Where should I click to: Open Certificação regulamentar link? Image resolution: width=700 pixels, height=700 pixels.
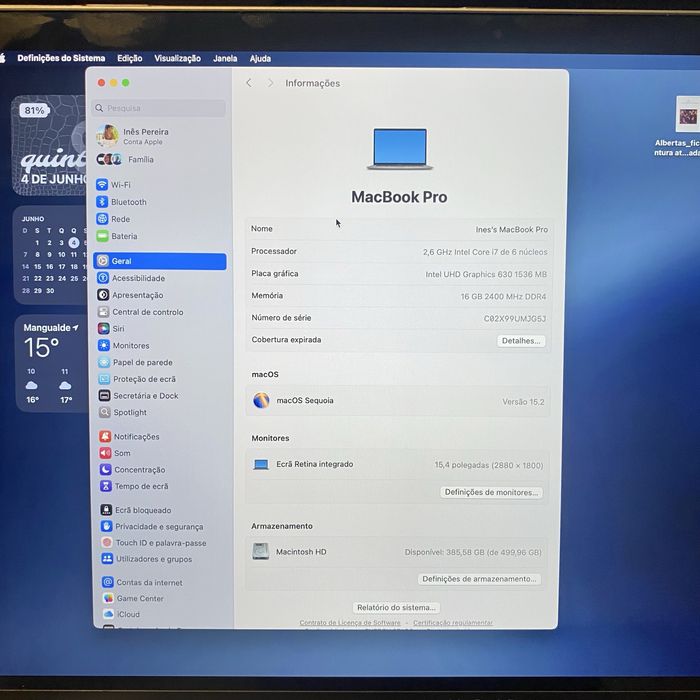point(453,623)
